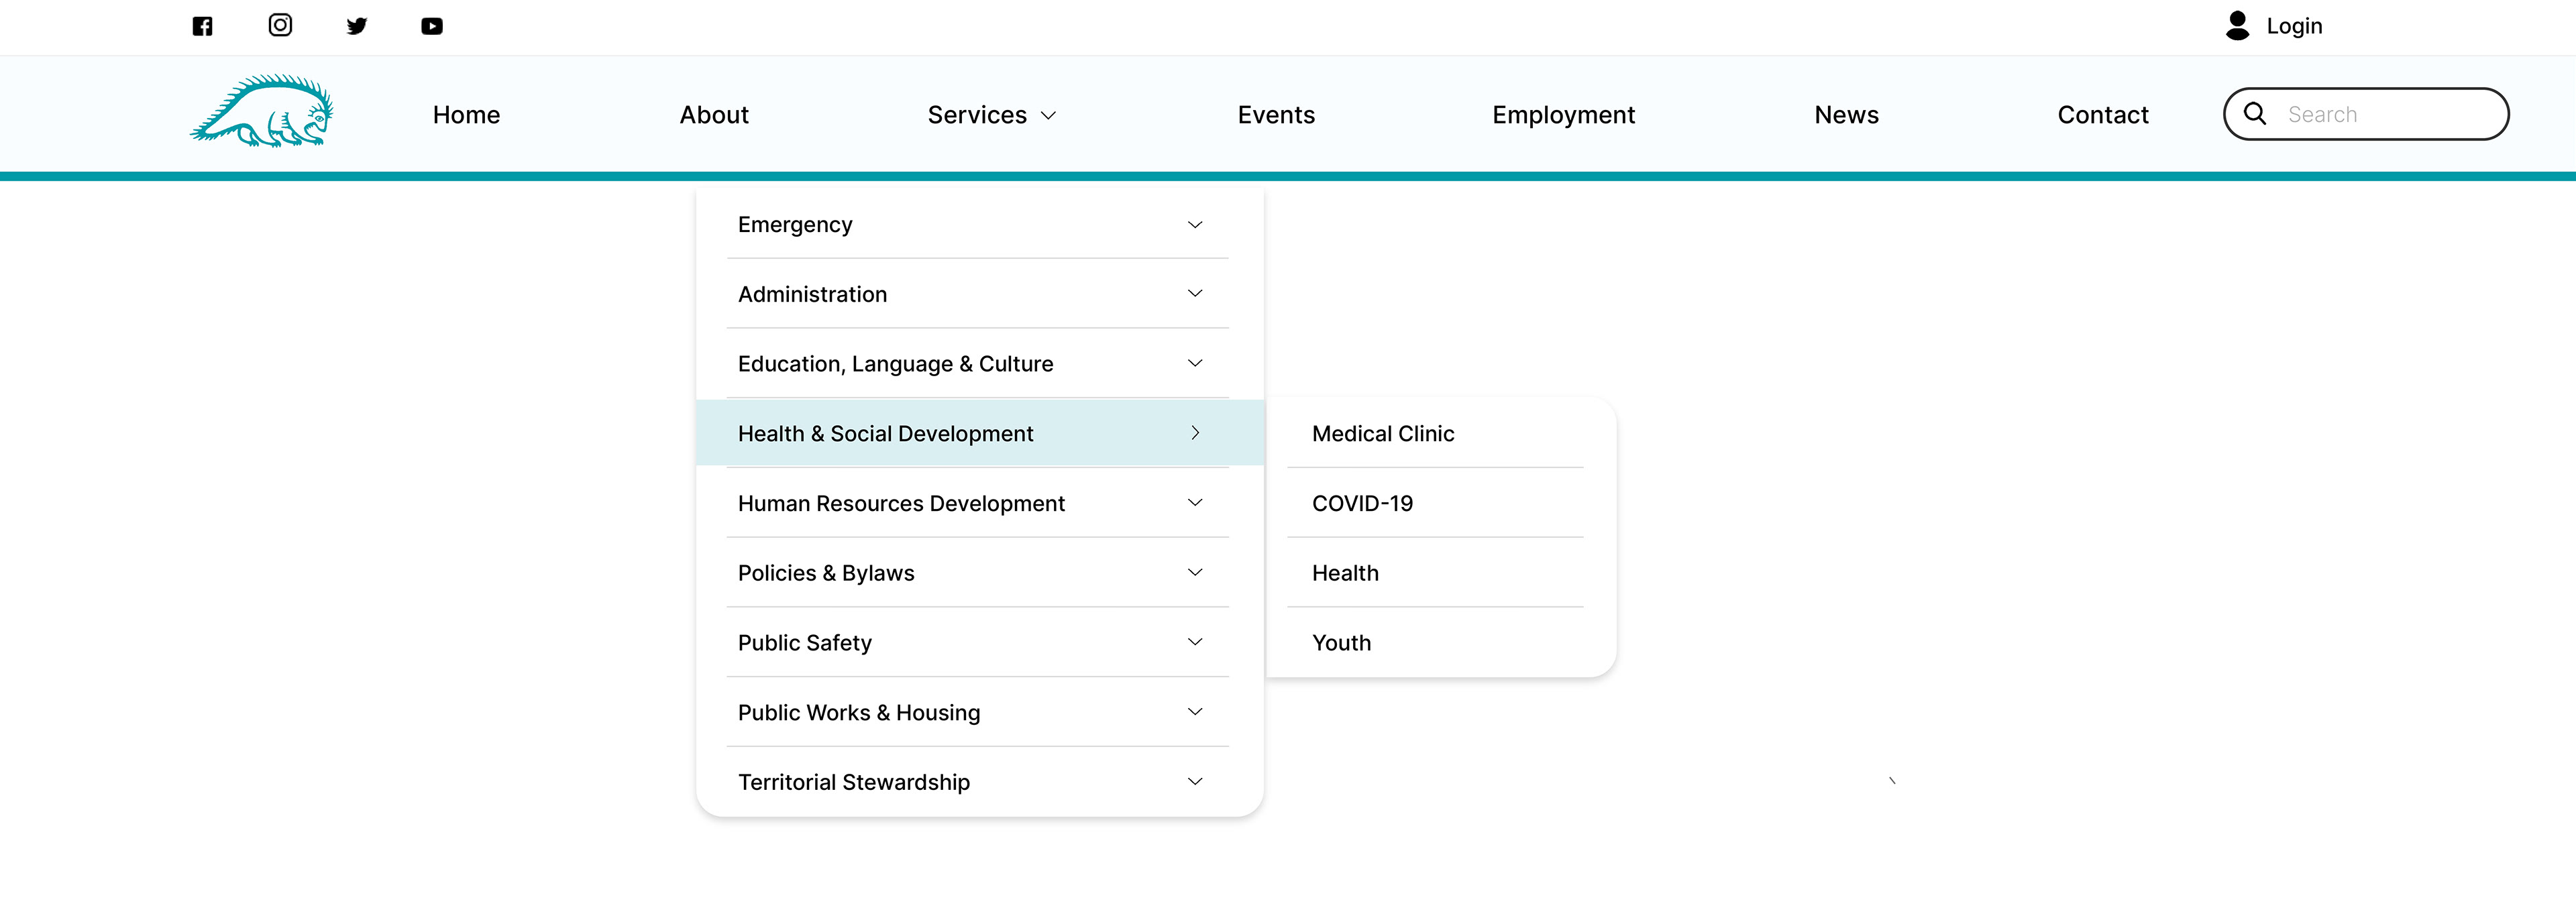Open the Twitter social icon
The width and height of the screenshot is (2576, 924).
356,26
